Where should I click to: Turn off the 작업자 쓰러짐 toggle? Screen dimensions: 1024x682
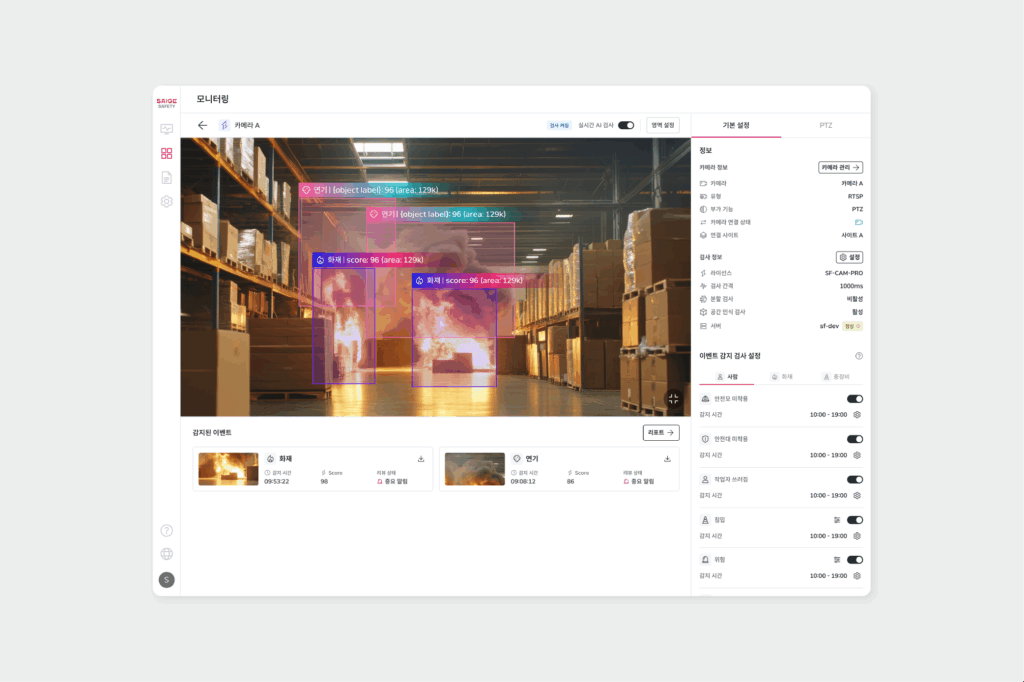[855, 479]
